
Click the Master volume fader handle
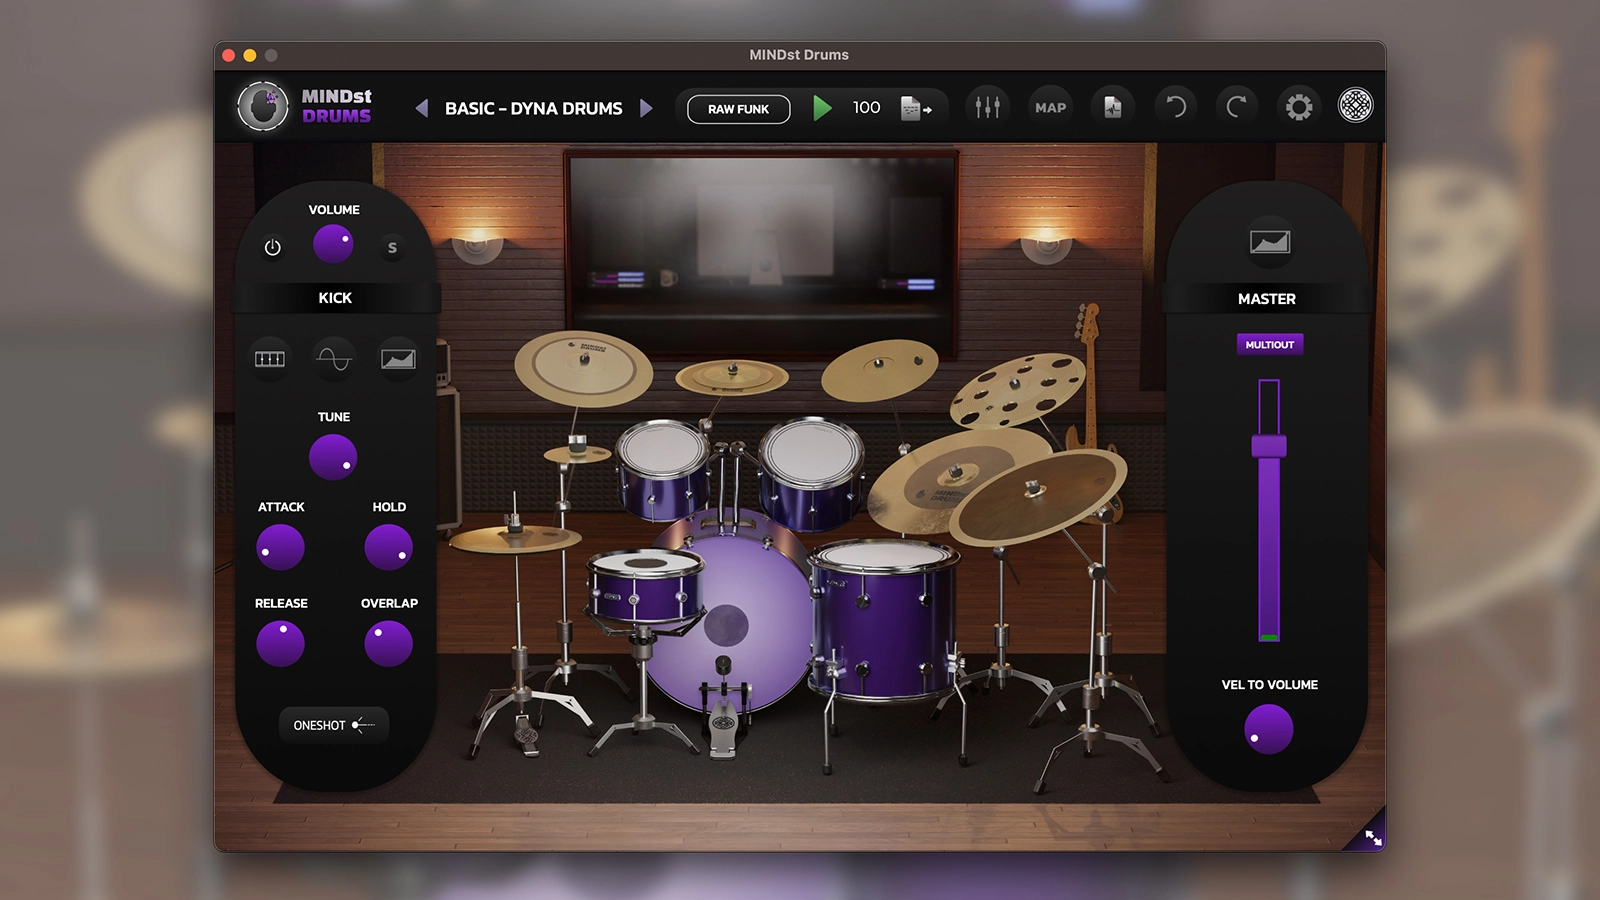tap(1269, 446)
